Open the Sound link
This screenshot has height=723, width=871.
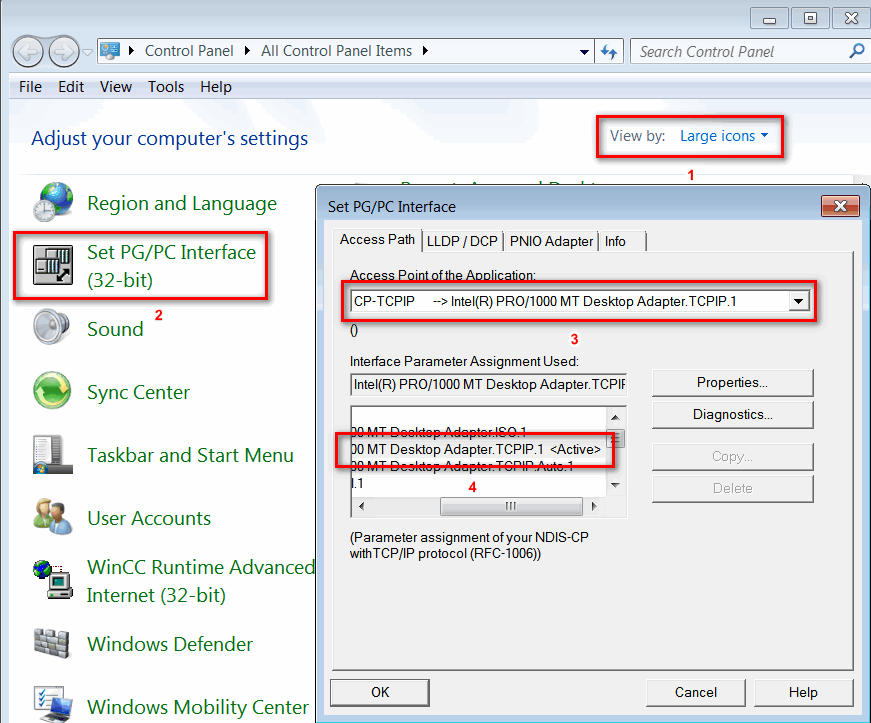coord(115,329)
